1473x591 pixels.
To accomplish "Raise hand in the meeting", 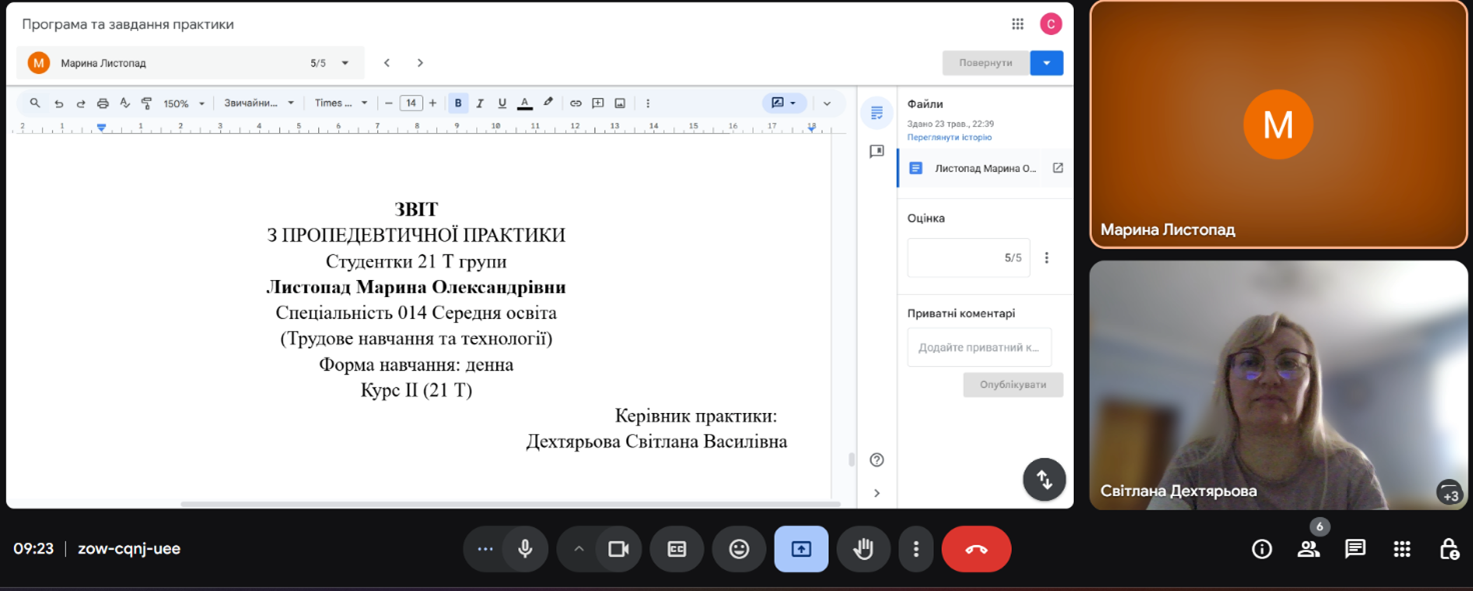I will coord(863,549).
